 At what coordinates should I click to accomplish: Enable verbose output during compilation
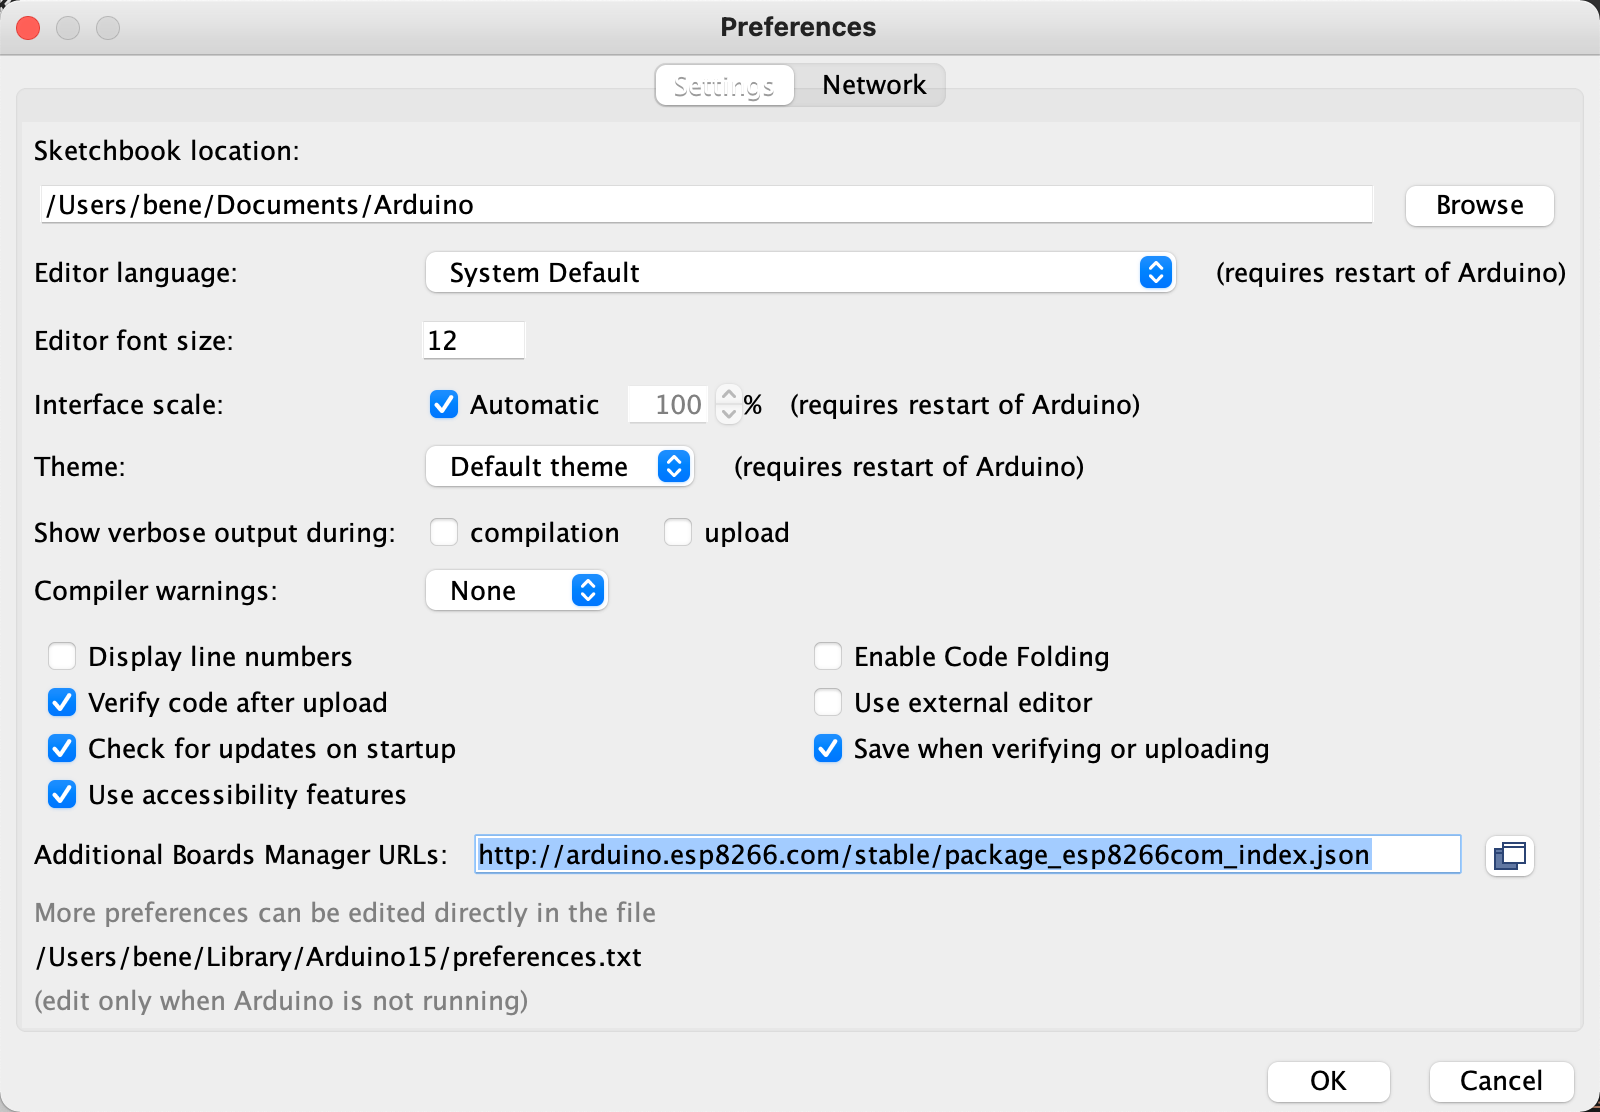(444, 533)
